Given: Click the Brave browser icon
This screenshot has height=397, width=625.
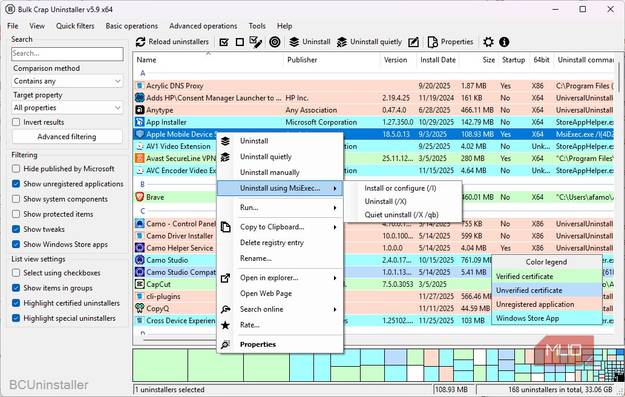Looking at the screenshot, I should (140, 197).
